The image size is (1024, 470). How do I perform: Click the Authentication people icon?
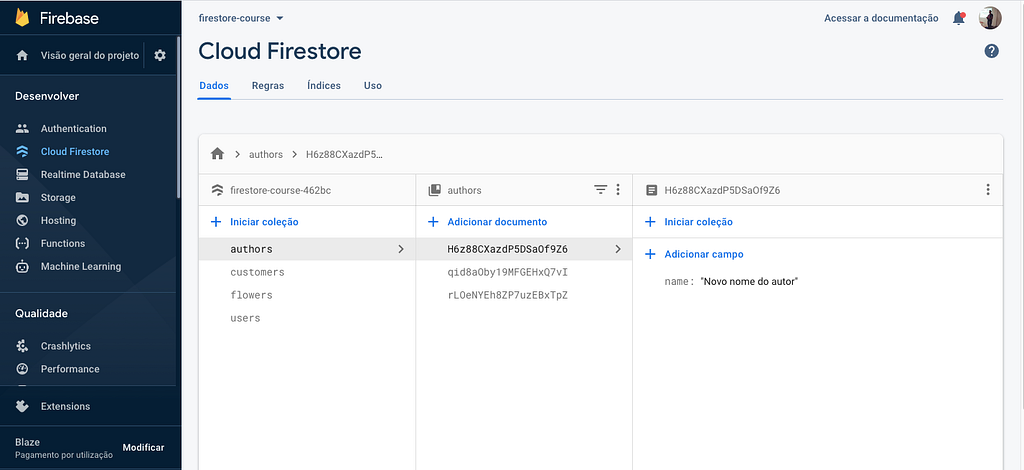22,129
